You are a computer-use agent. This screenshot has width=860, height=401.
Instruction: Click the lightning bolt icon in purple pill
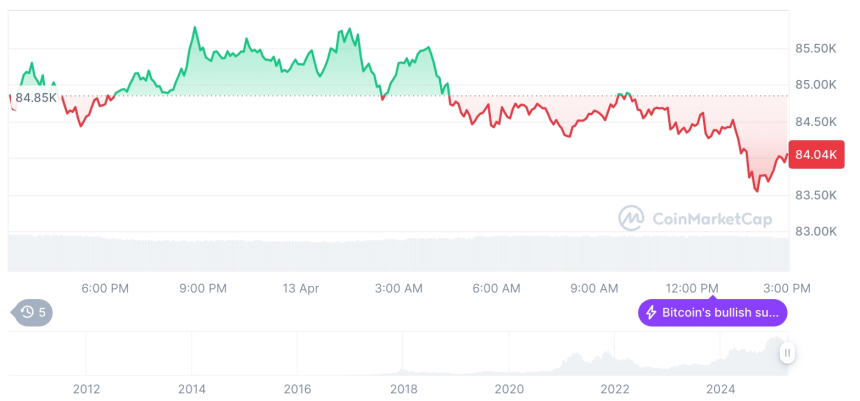pyautogui.click(x=651, y=313)
